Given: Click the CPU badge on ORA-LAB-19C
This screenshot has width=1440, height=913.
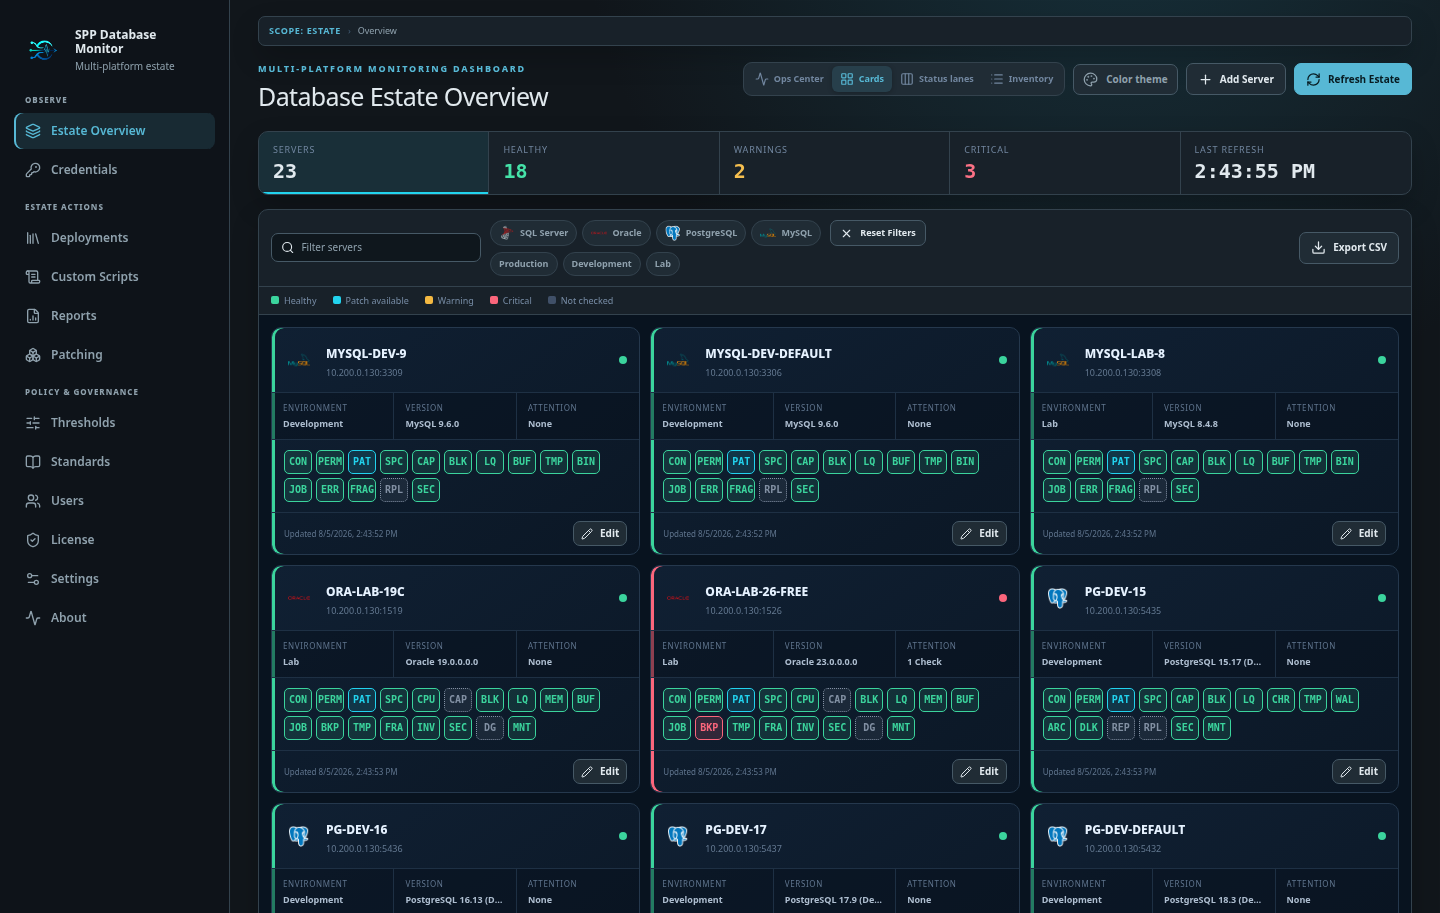Looking at the screenshot, I should click(x=426, y=700).
